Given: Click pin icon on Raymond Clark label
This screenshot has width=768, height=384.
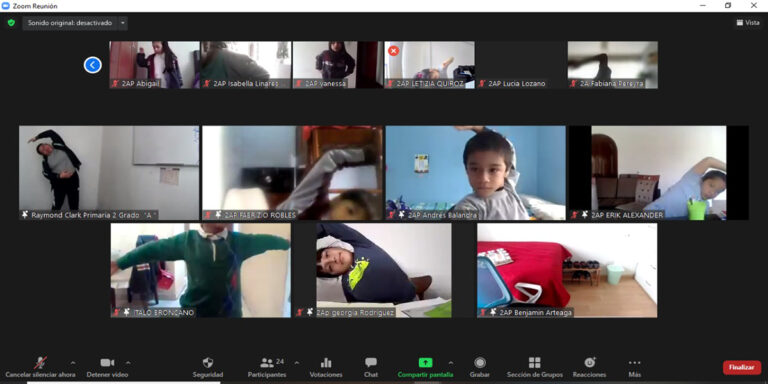Looking at the screenshot, I should pos(25,215).
